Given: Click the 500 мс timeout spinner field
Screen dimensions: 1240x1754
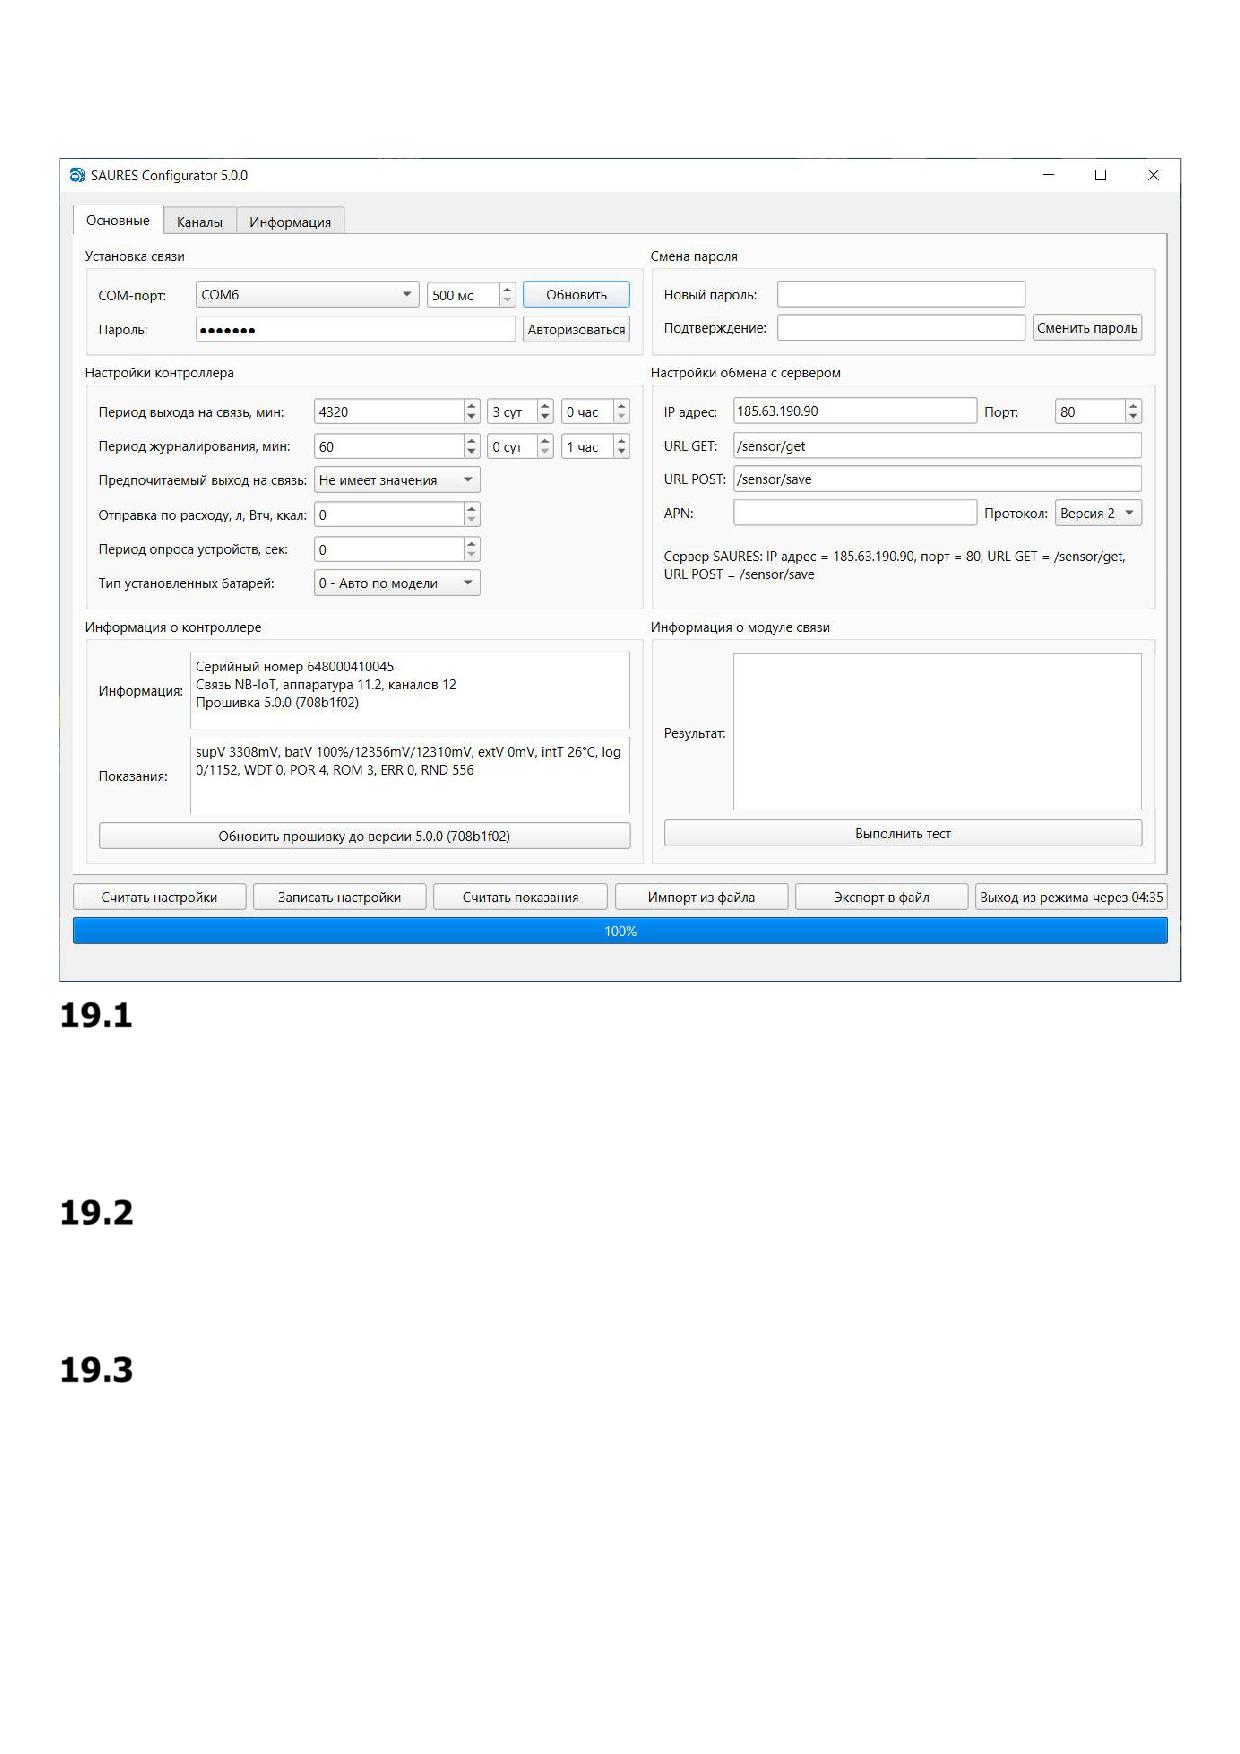Looking at the screenshot, I should [471, 295].
